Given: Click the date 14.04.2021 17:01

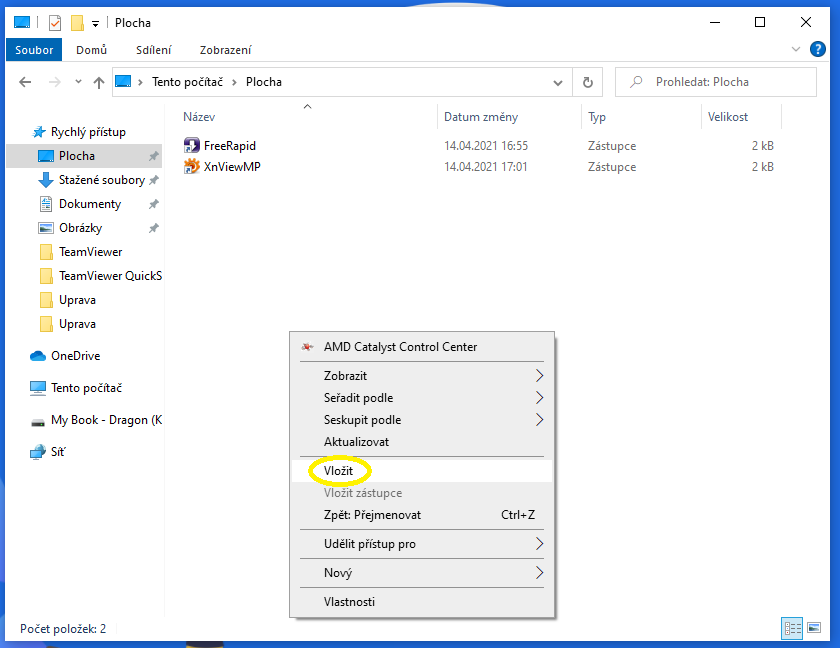Looking at the screenshot, I should coord(485,167).
